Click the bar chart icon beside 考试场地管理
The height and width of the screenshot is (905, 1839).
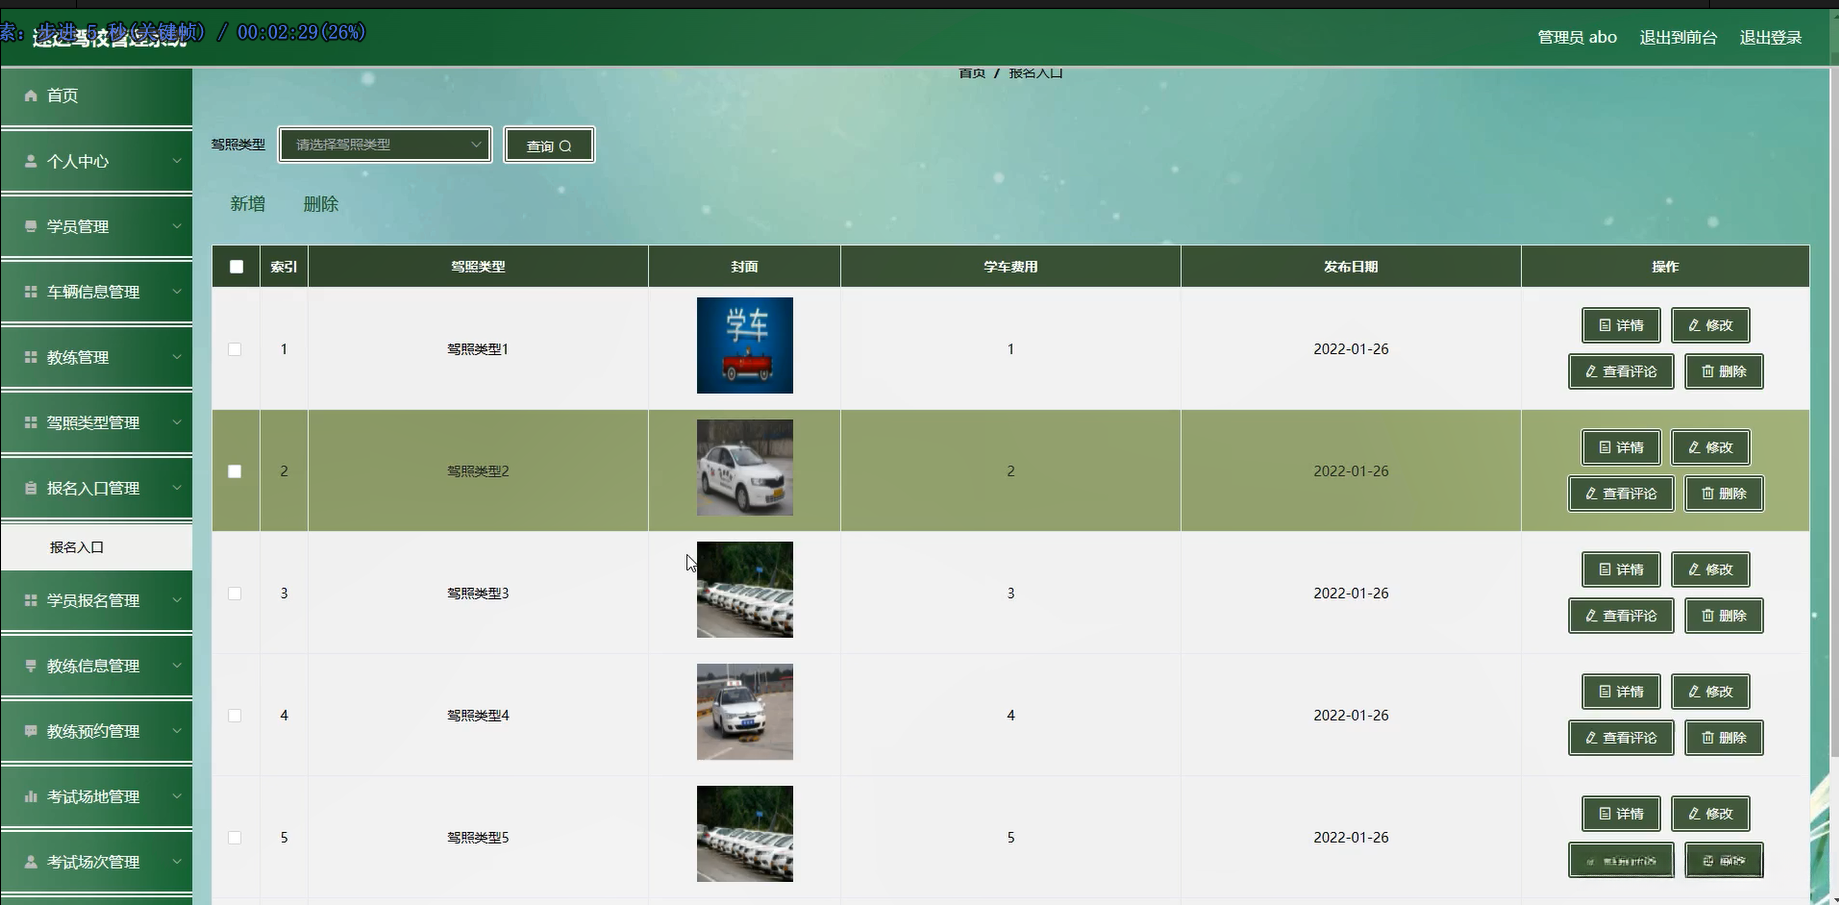[x=31, y=797]
